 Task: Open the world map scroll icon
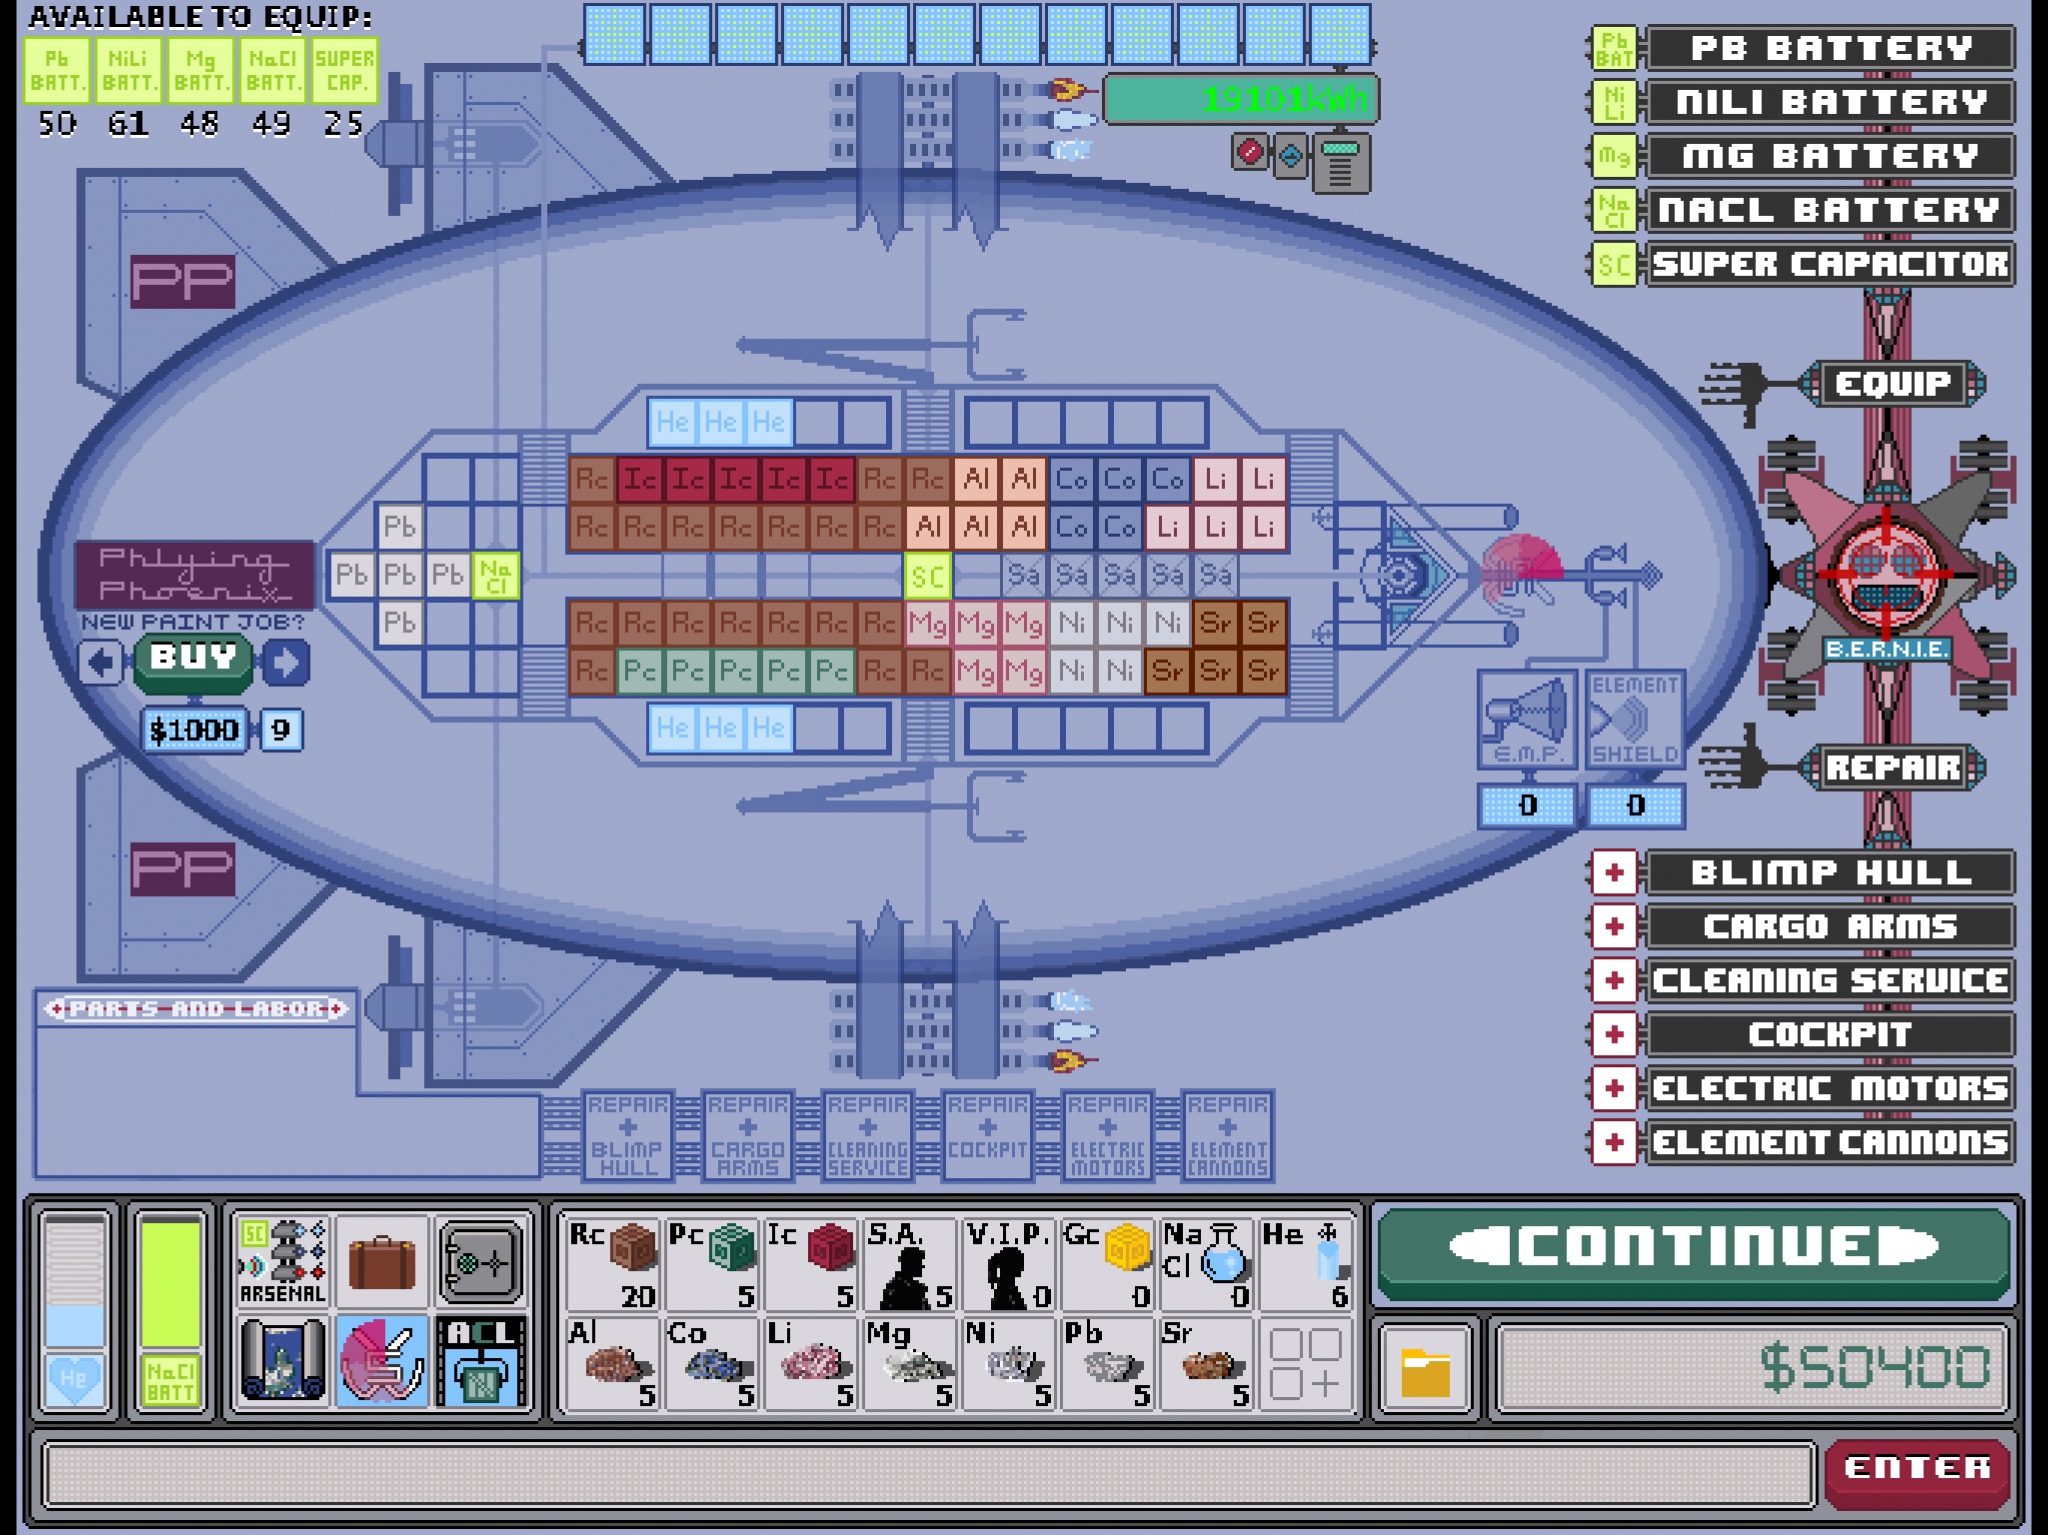point(282,1360)
